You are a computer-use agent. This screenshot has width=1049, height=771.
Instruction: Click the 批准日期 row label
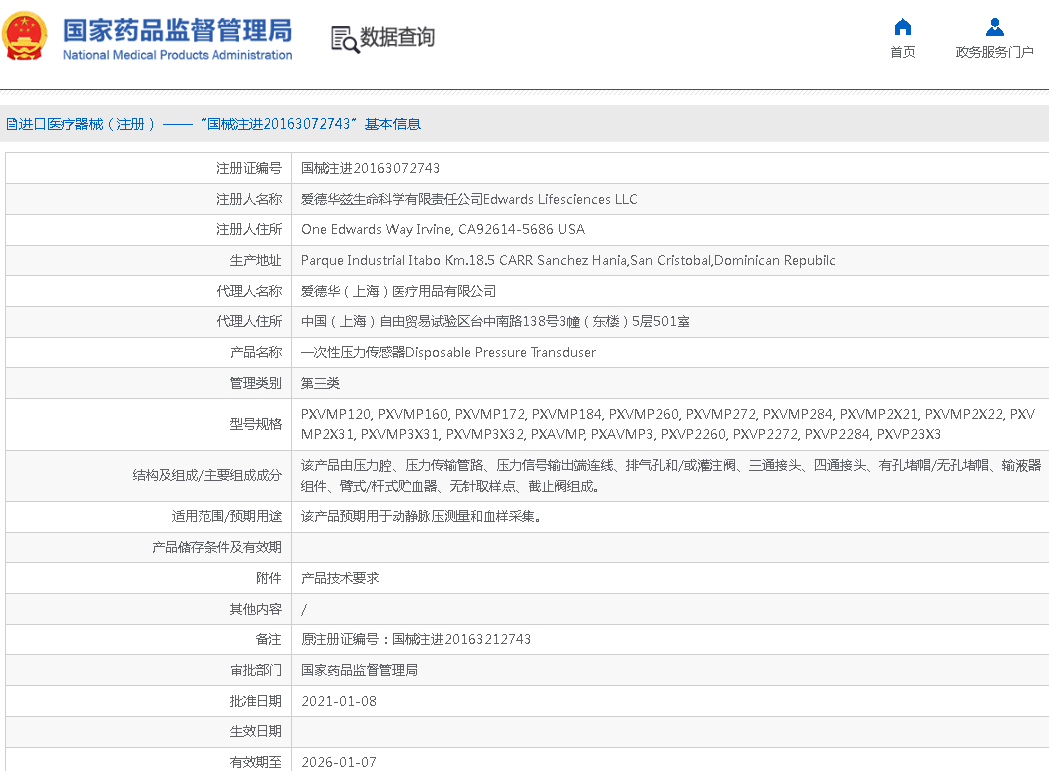256,701
